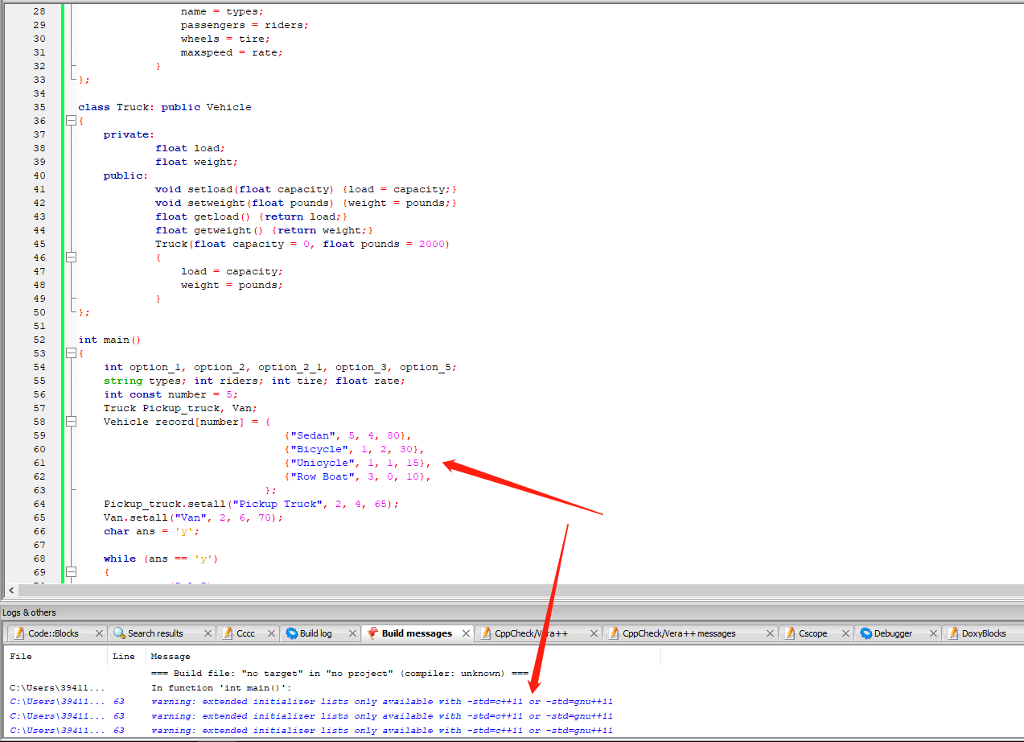Screen dimensions: 1024x742
Task: Click the setweight function on line 42
Action: coord(306,202)
